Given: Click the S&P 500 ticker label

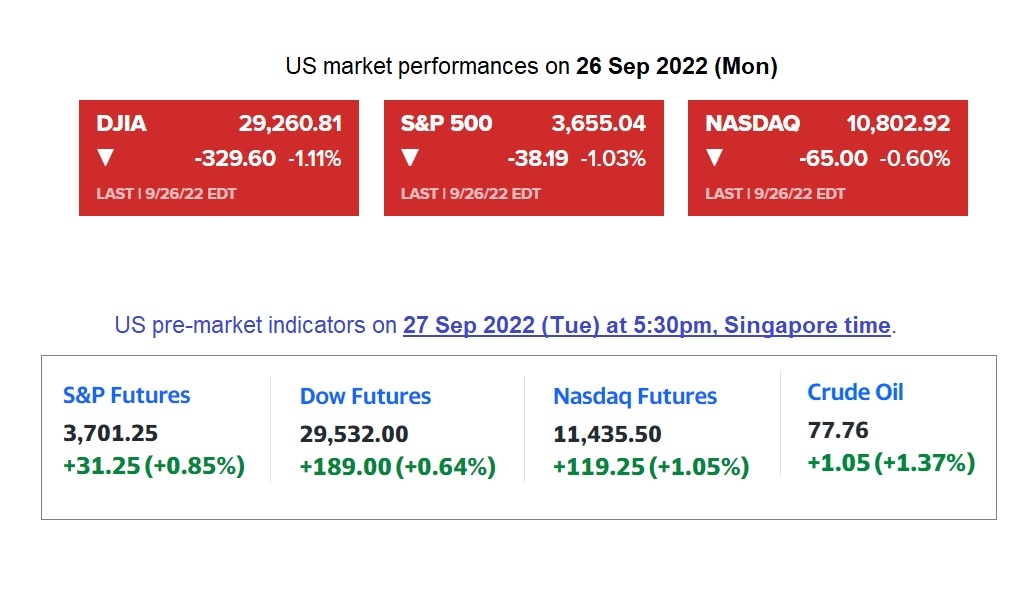Looking at the screenshot, I should click(446, 124).
